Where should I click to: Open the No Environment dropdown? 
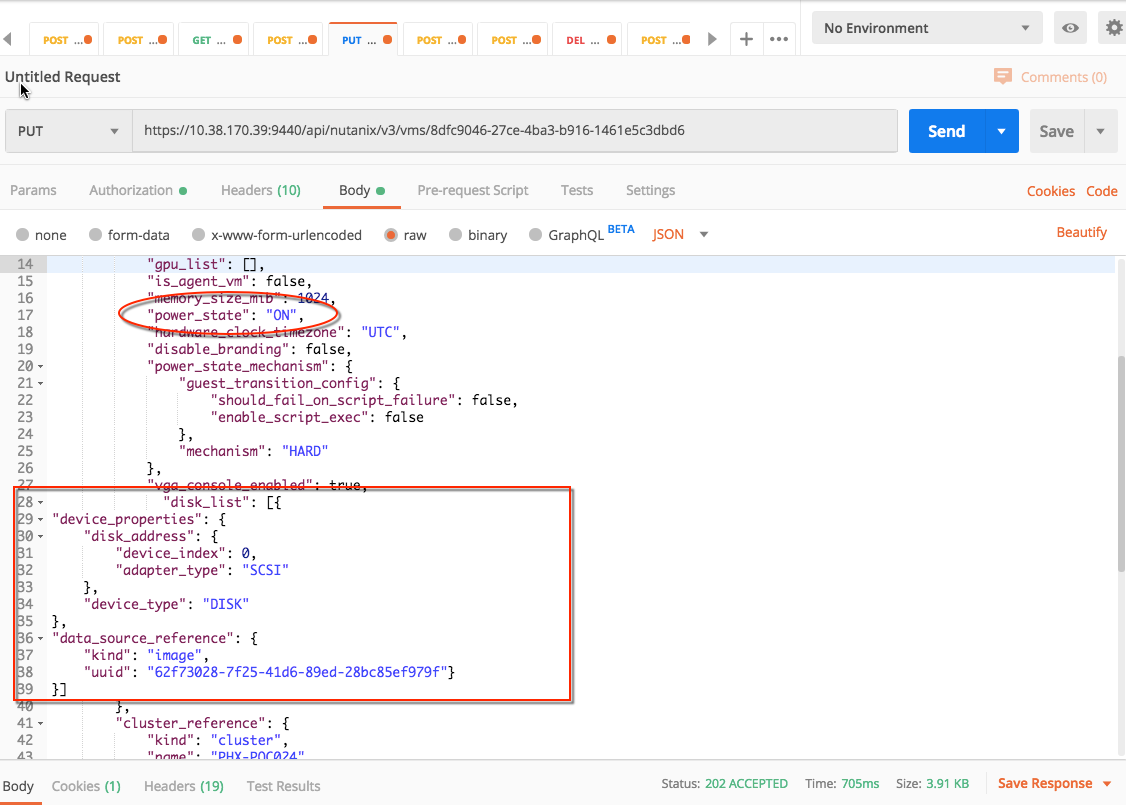[x=926, y=28]
